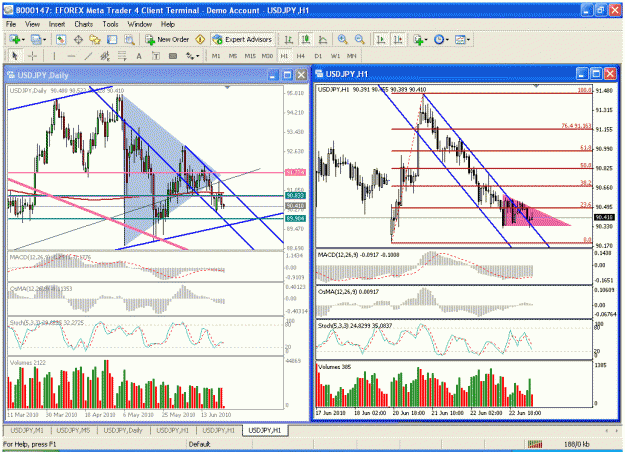Viewport: 625px width, 452px height.
Task: Expand the Indicators dropdown arrow
Action: click(426, 39)
